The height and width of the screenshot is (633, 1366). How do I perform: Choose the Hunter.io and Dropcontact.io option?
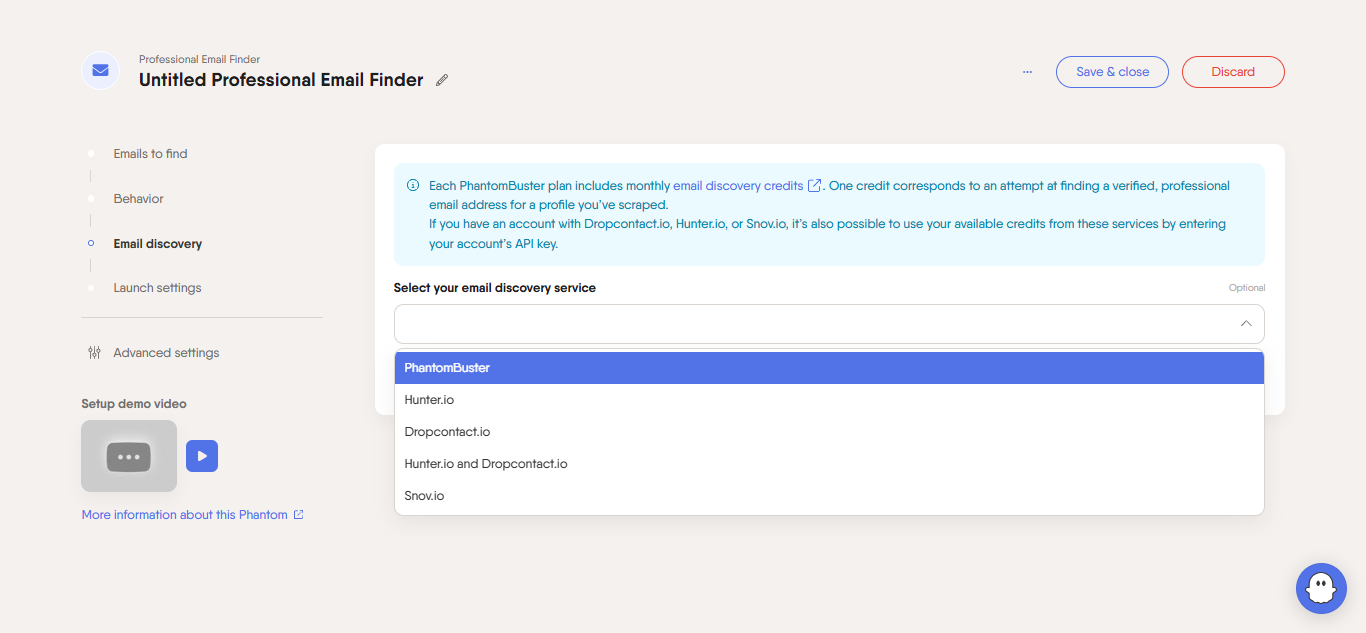(486, 463)
